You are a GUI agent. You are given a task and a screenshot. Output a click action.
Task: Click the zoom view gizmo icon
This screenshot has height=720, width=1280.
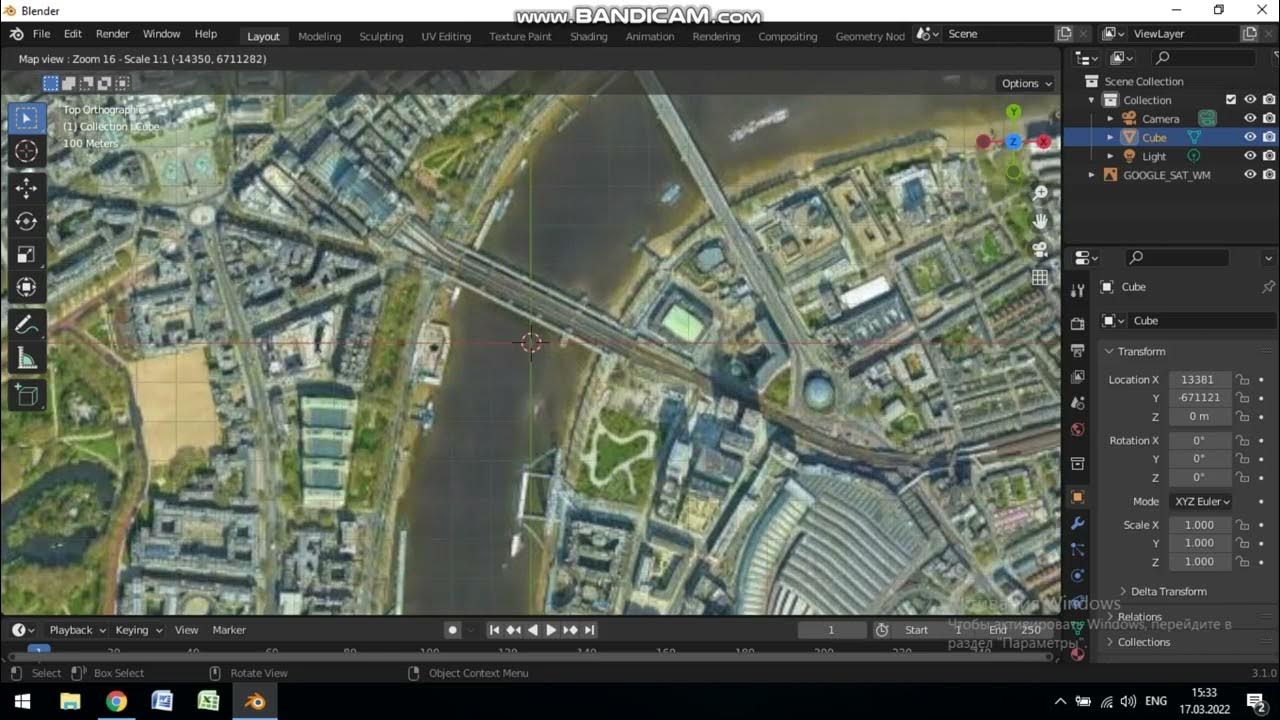point(1040,193)
